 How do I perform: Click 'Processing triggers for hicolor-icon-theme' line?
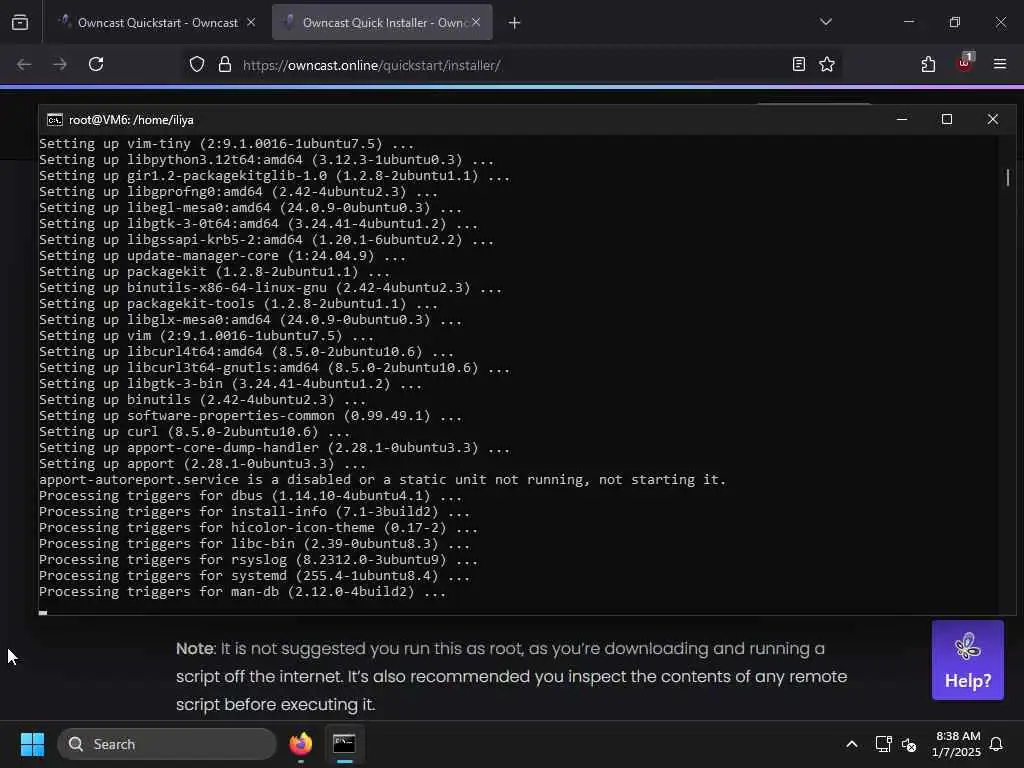click(x=258, y=528)
